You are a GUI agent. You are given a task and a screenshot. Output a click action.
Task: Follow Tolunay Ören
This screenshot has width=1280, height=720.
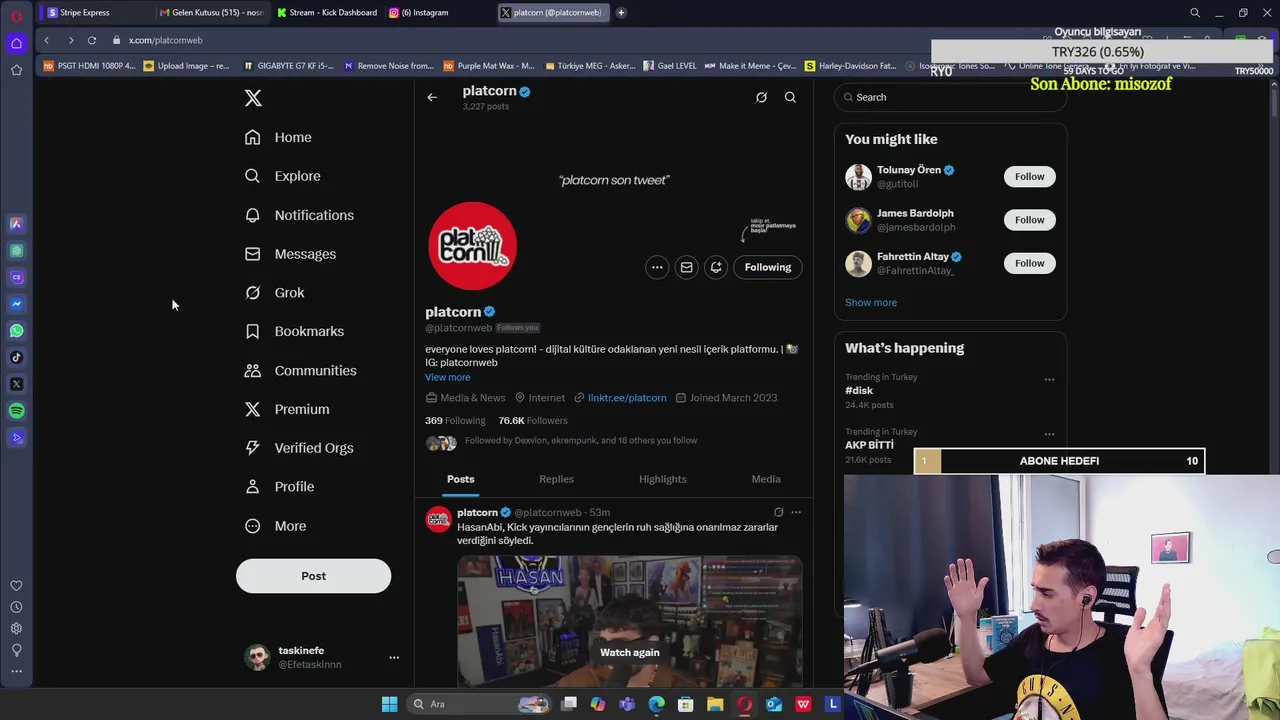[x=1029, y=177]
